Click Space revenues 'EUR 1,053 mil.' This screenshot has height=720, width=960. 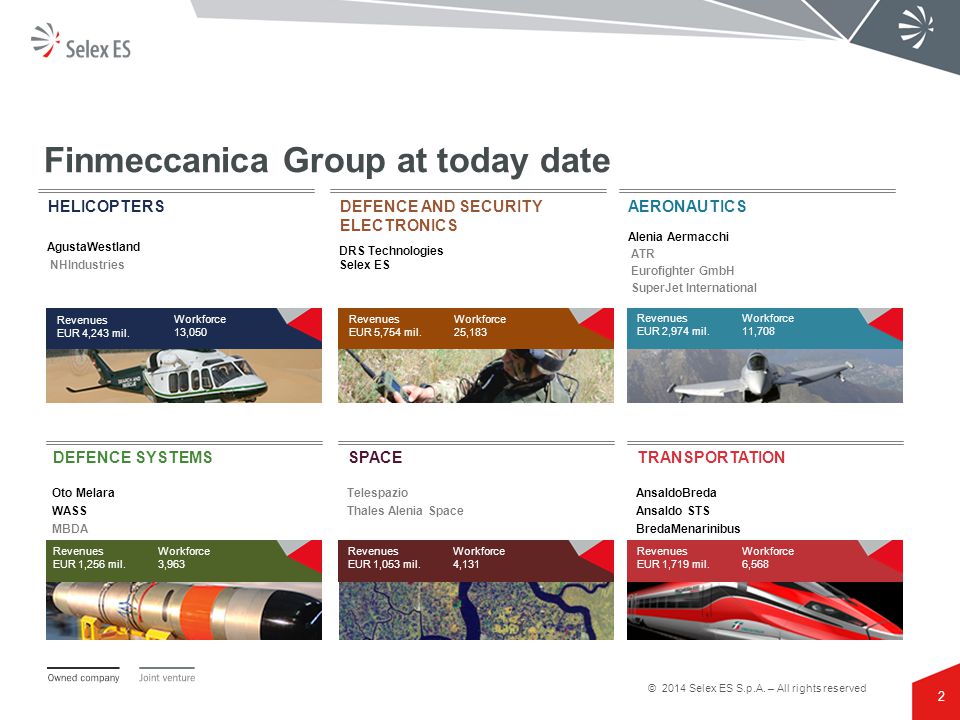click(x=384, y=564)
